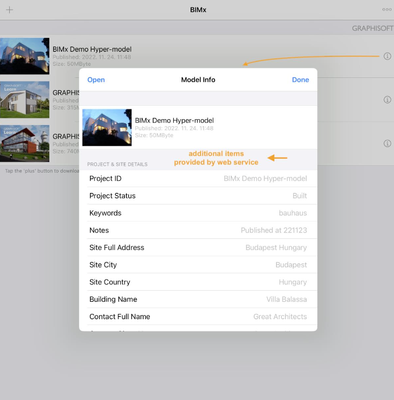Tap the plus icon to add model
This screenshot has height=400, width=394.
(9, 10)
